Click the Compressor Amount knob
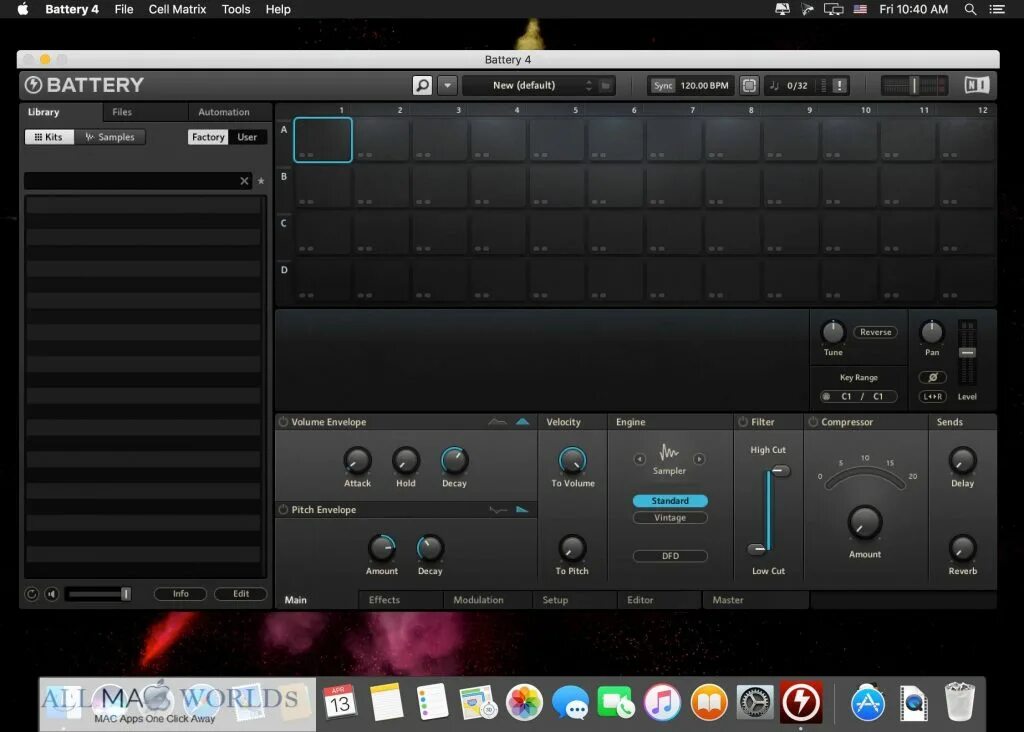The height and width of the screenshot is (732, 1024). pyautogui.click(x=865, y=523)
